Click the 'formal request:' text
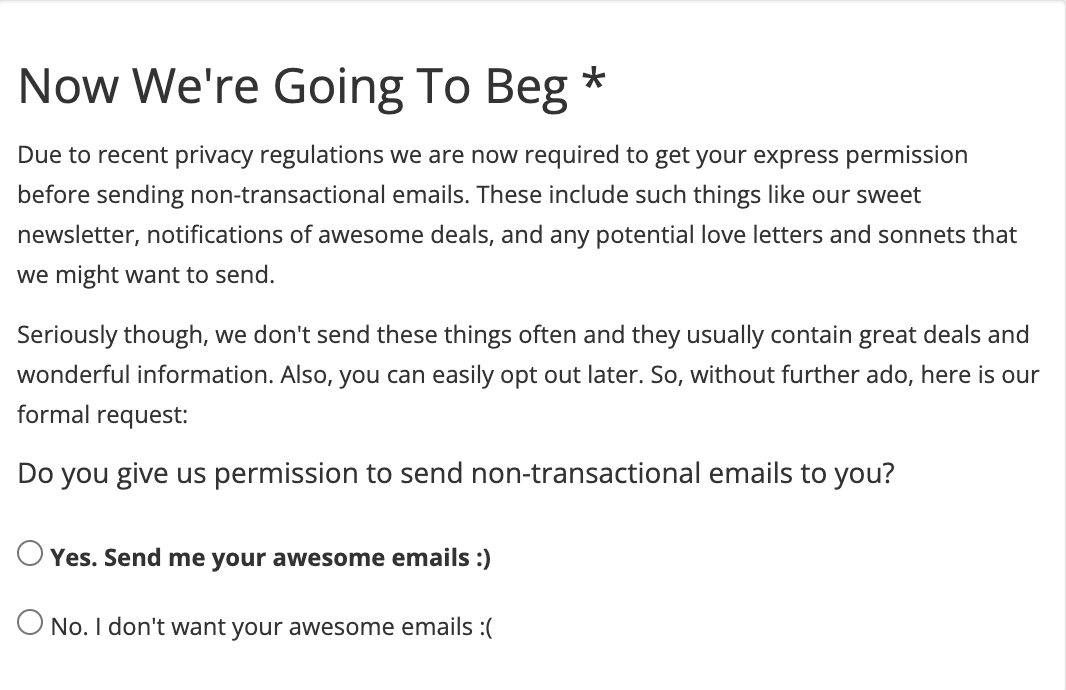The height and width of the screenshot is (690, 1066). 102,415
